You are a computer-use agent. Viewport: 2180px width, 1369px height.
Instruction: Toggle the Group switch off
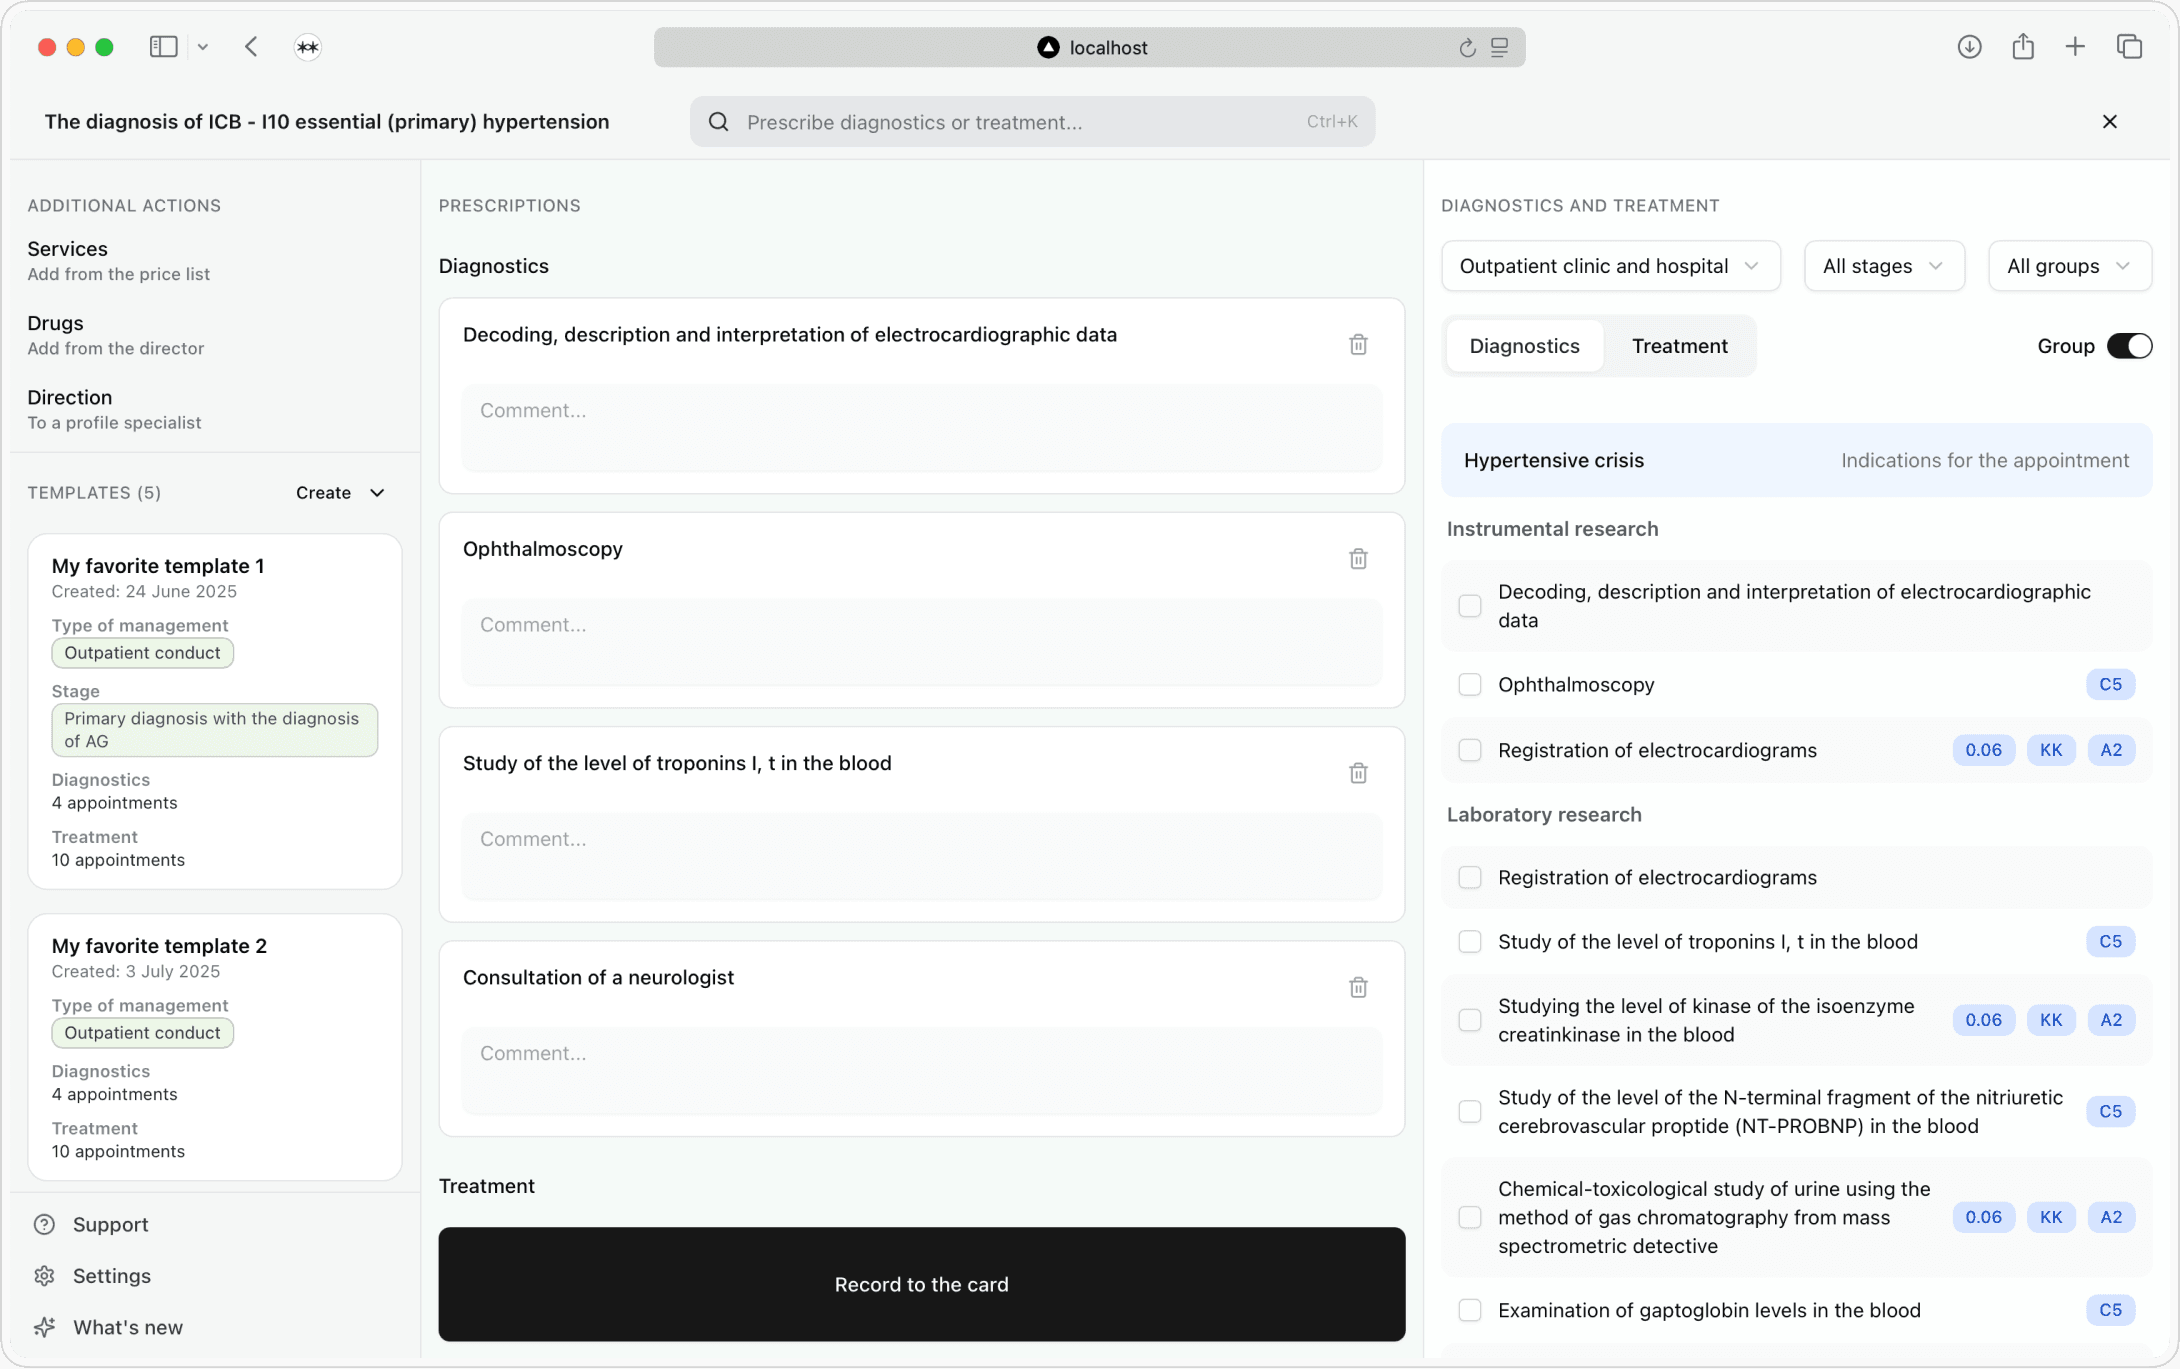coord(2129,346)
